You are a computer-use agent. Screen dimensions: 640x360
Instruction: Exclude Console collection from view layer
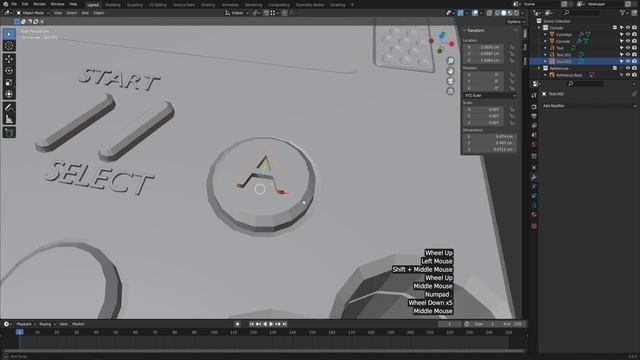(x=615, y=28)
